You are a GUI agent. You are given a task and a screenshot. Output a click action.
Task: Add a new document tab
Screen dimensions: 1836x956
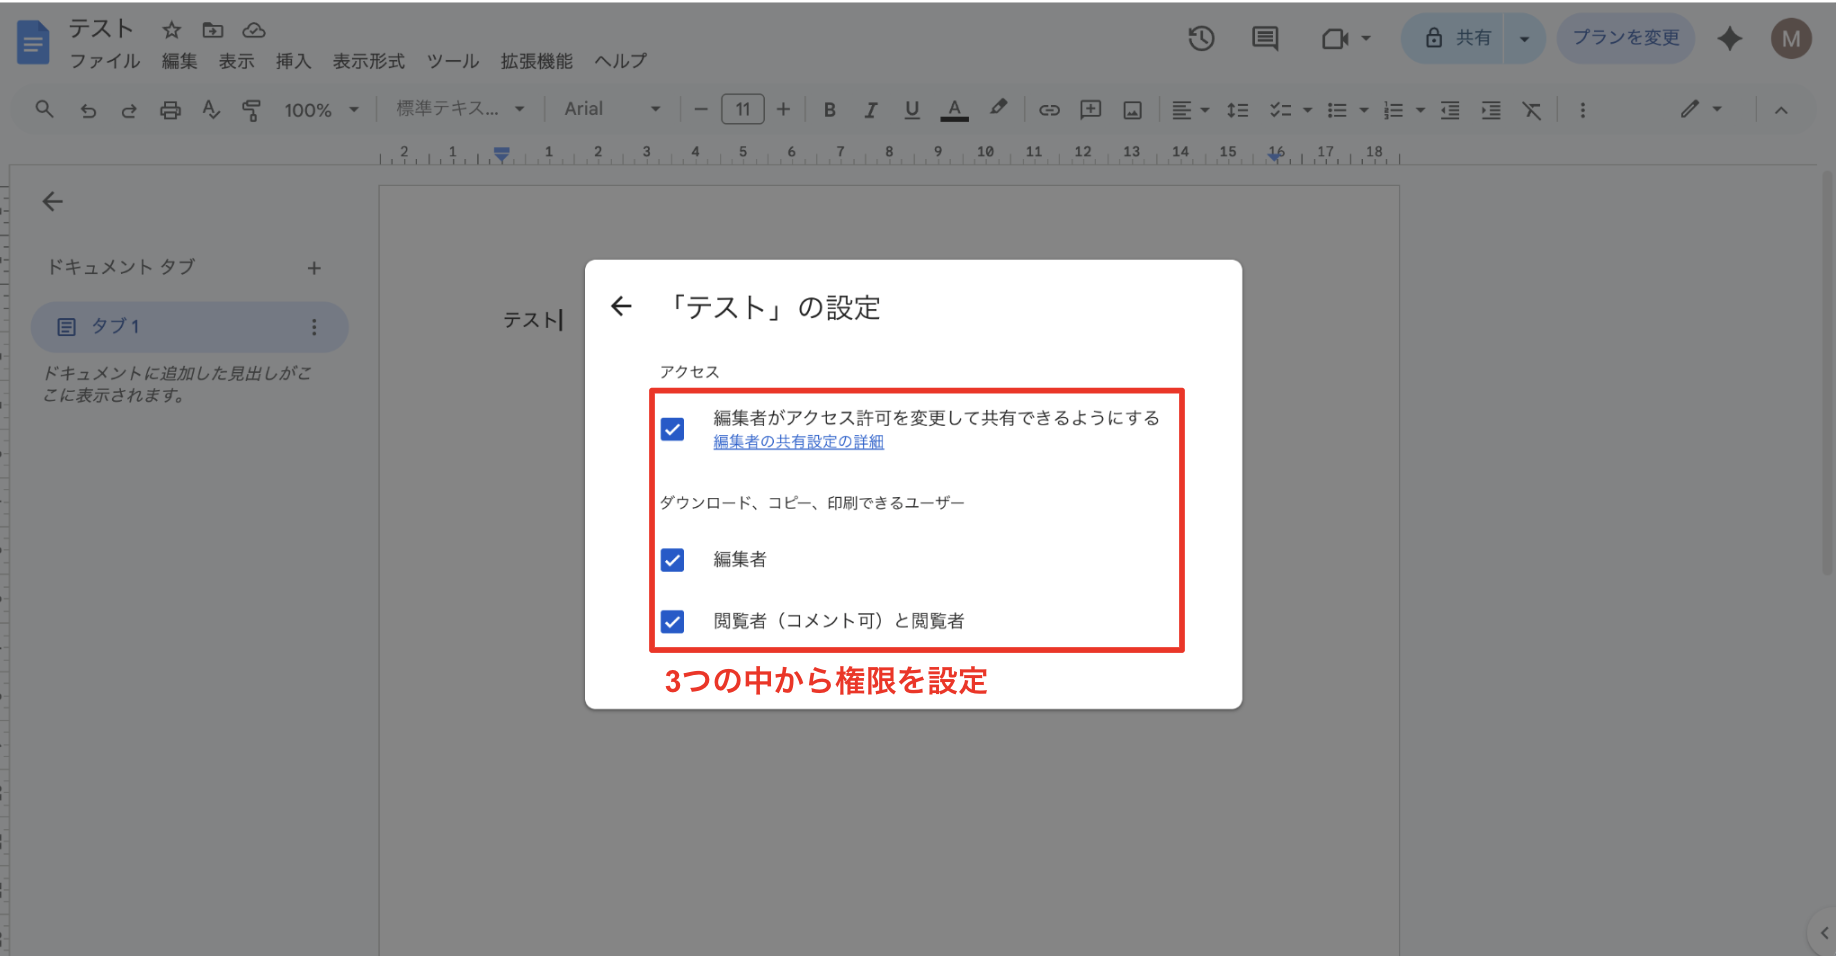(x=314, y=268)
